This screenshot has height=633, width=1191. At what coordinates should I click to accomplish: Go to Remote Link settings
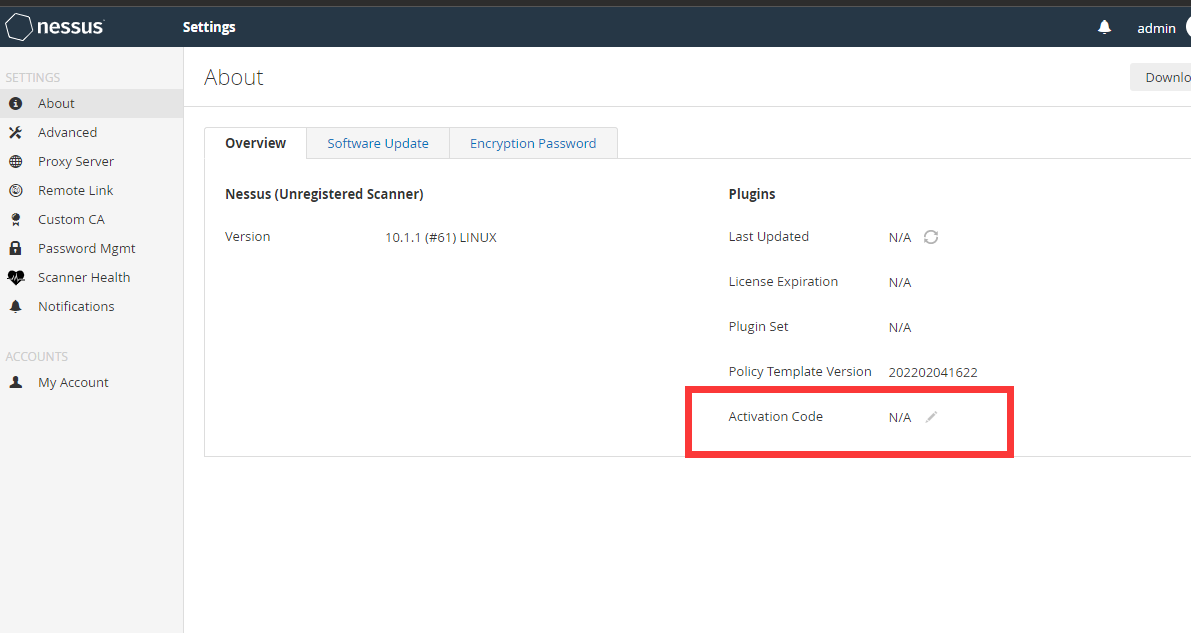[91, 191]
